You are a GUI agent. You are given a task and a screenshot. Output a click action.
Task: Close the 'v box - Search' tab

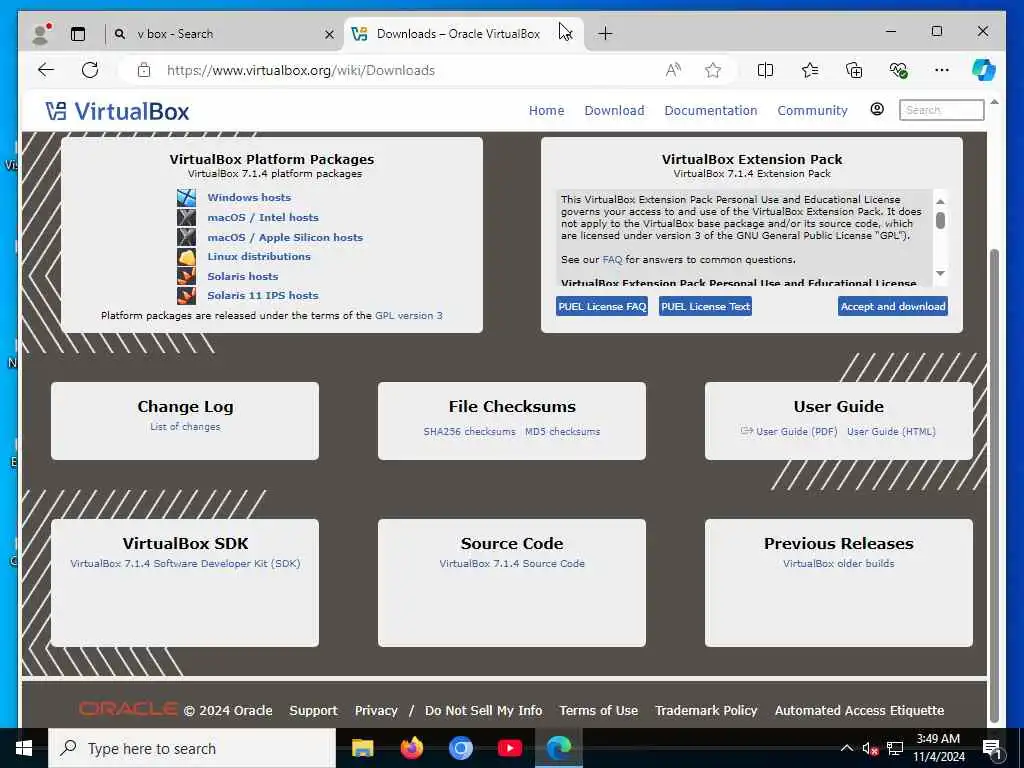pos(330,34)
